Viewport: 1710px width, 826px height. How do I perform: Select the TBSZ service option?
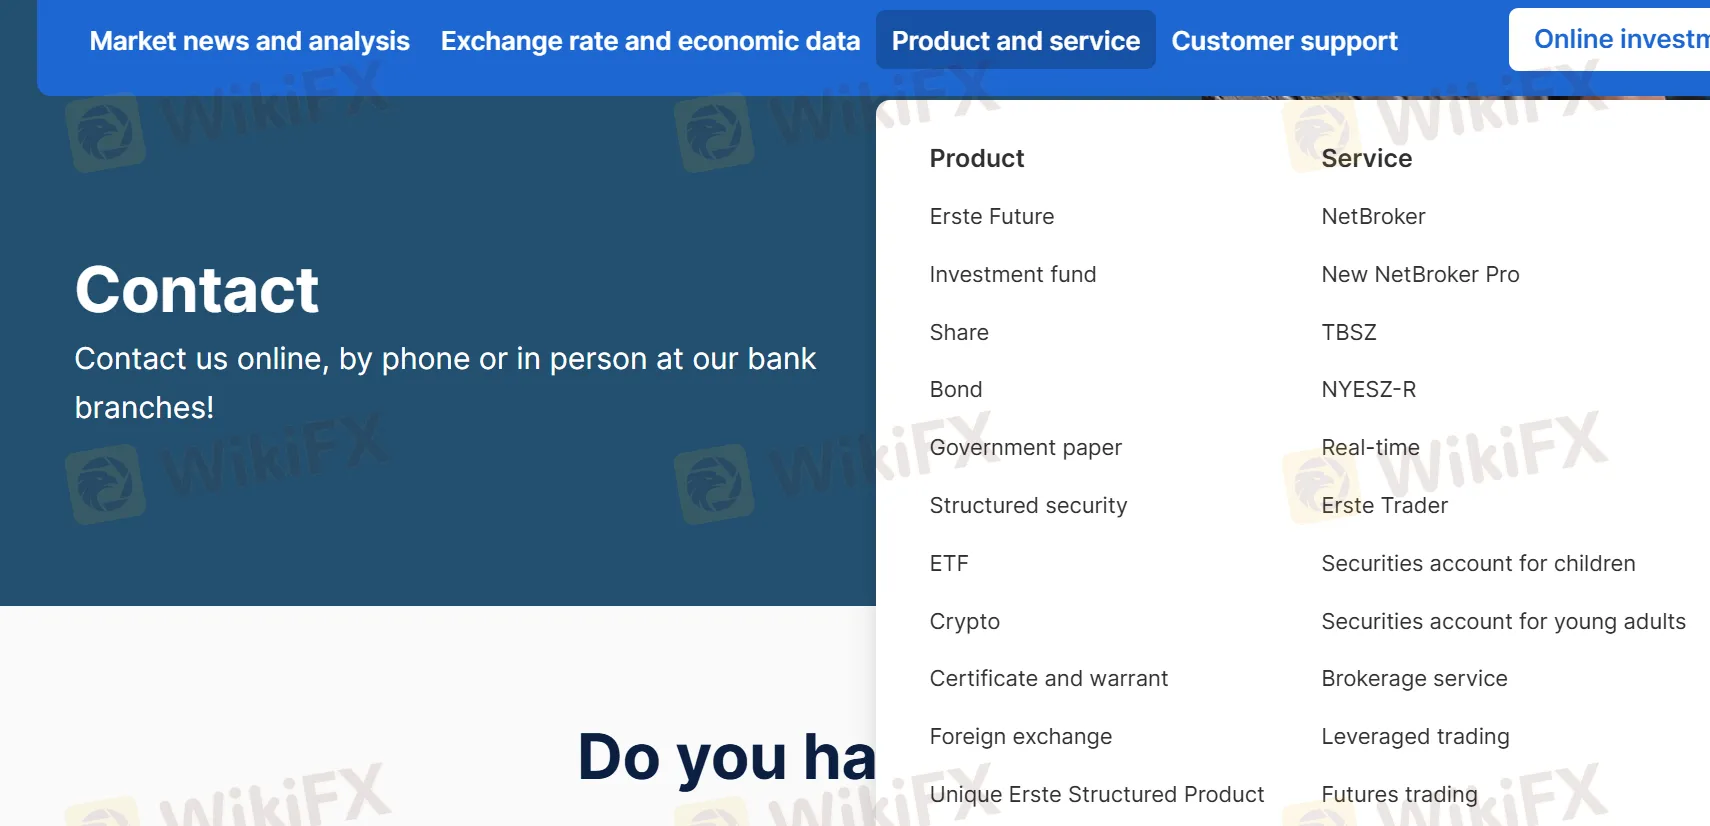click(x=1349, y=332)
